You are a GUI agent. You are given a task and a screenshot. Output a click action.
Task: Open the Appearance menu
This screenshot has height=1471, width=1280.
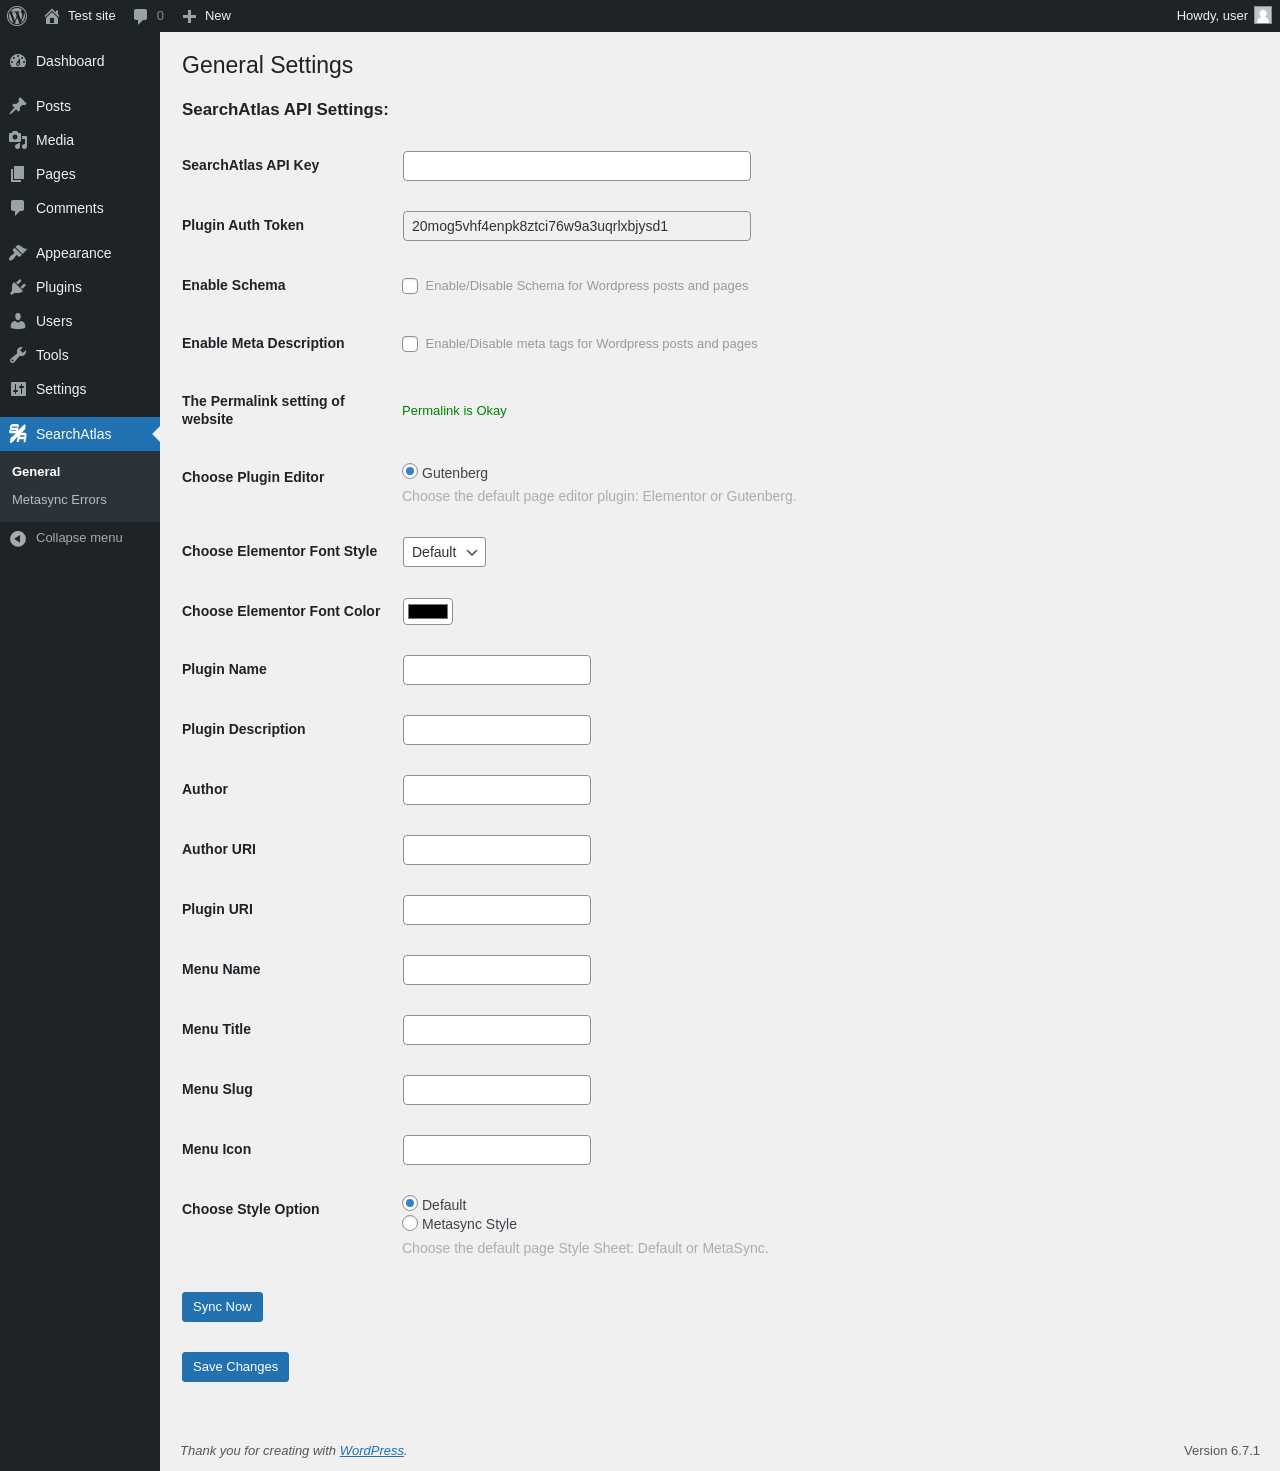pyautogui.click(x=80, y=253)
